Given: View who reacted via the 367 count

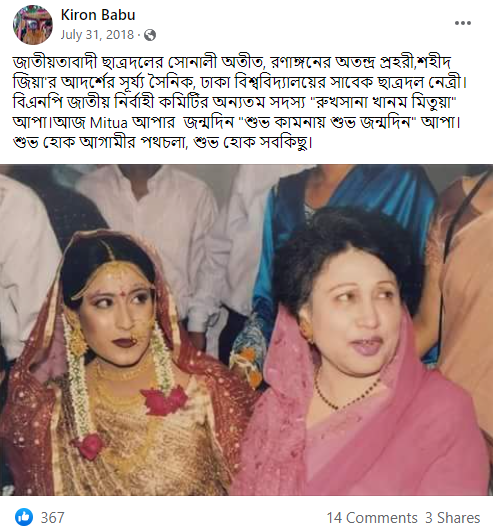Looking at the screenshot, I should (x=52, y=518).
